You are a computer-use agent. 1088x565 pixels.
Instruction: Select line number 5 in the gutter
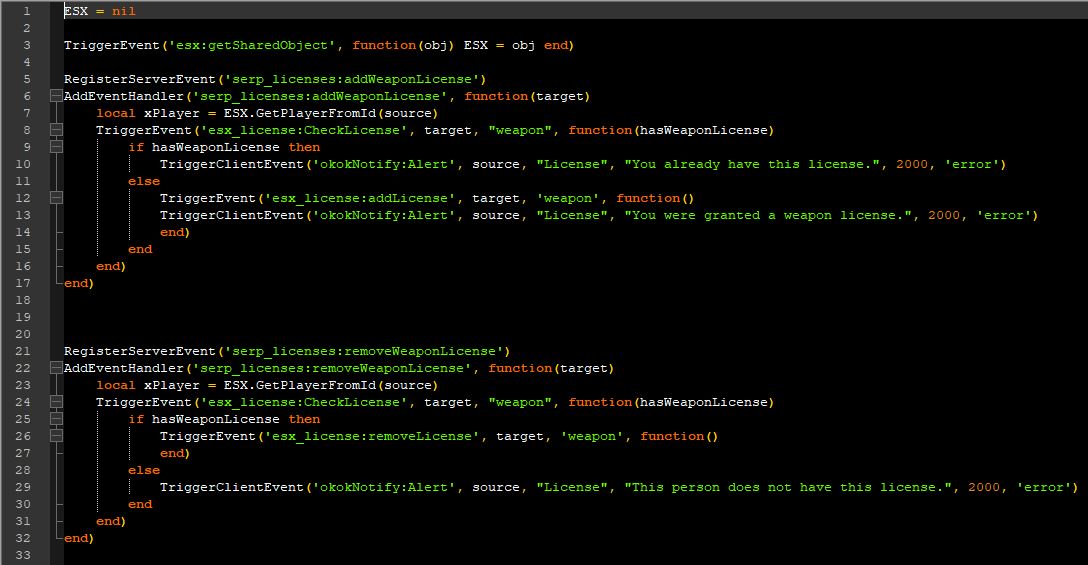click(x=27, y=79)
